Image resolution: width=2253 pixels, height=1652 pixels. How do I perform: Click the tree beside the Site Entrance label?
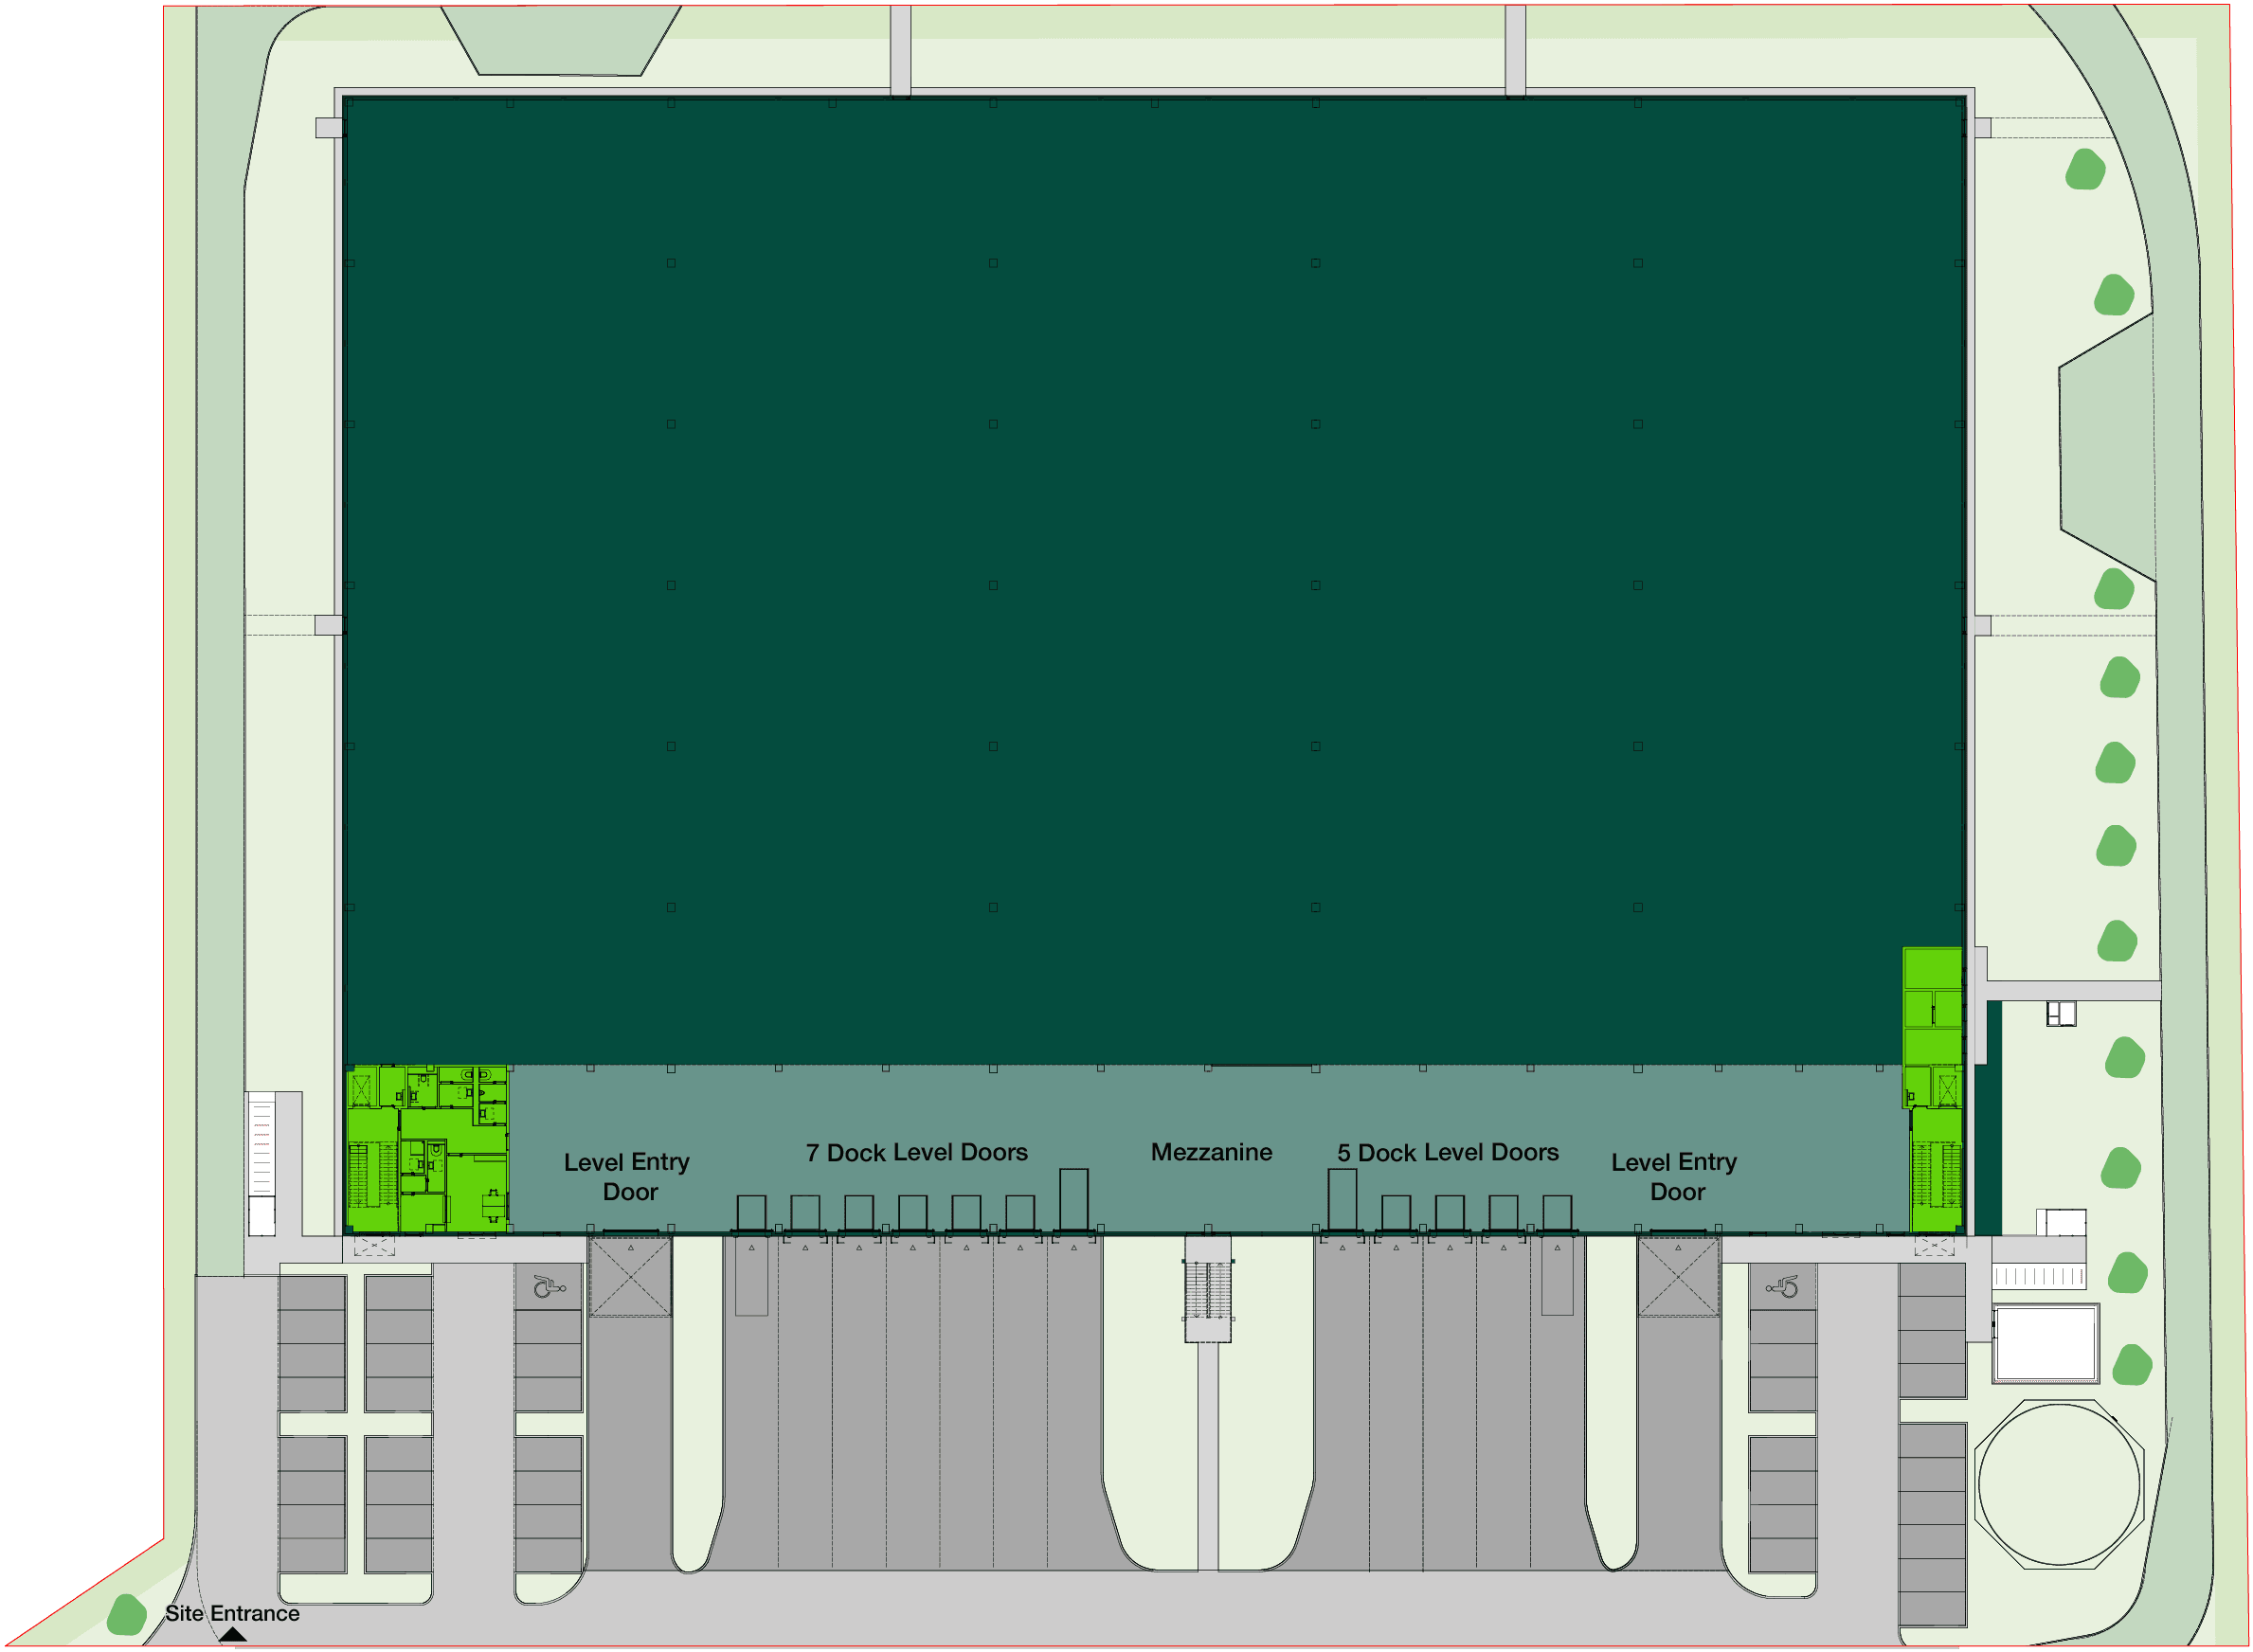[127, 1615]
